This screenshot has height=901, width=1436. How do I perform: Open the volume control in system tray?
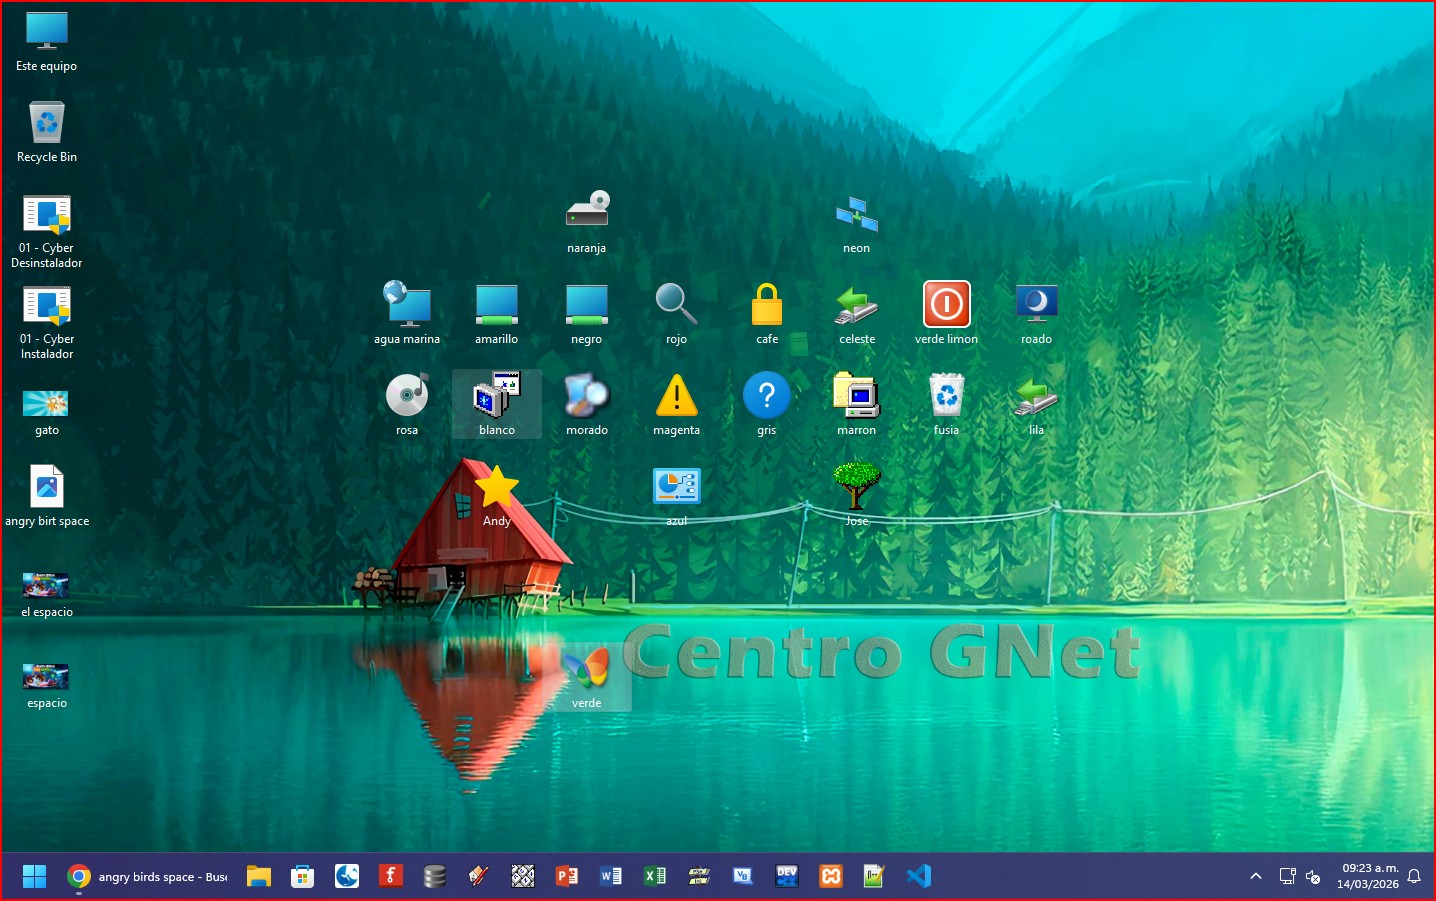pos(1313,876)
